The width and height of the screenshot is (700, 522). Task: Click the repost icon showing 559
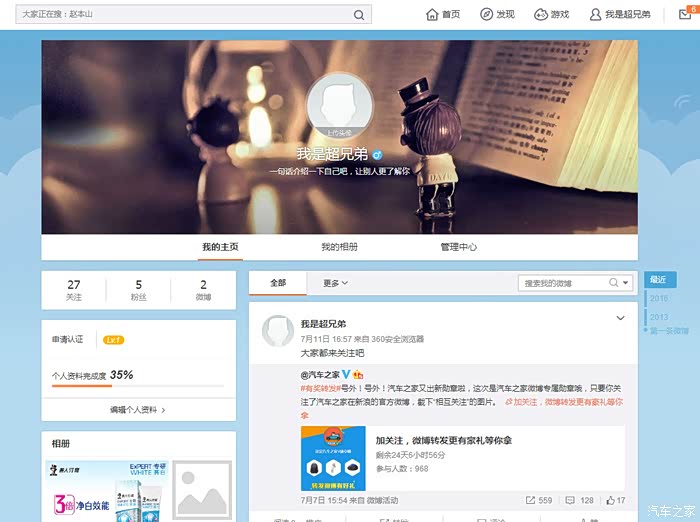click(x=532, y=500)
